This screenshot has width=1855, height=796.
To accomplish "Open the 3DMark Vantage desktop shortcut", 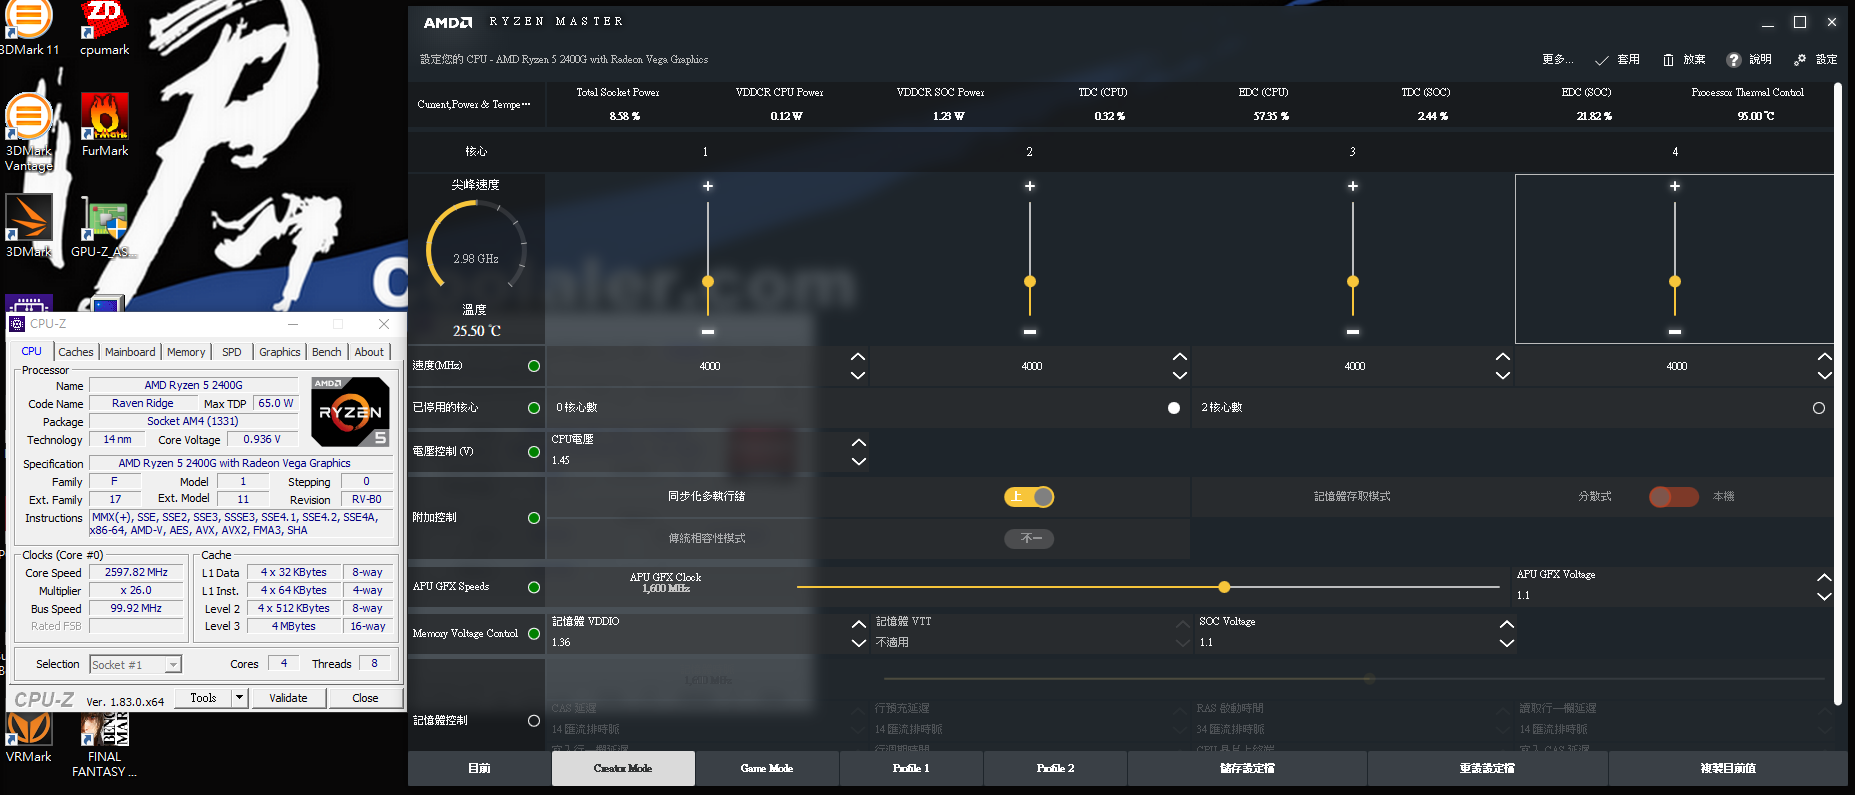I will [x=29, y=132].
